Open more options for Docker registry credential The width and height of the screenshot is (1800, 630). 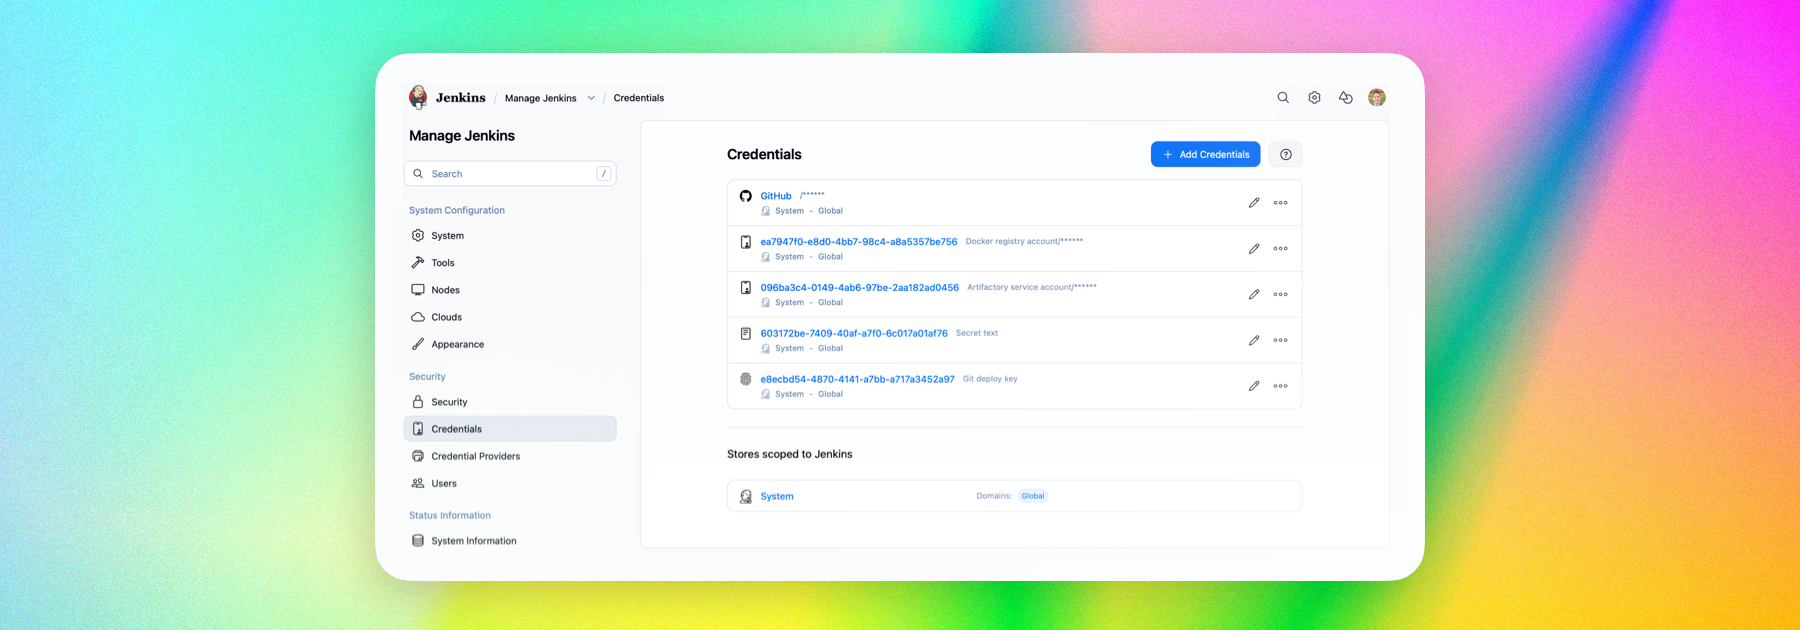(x=1281, y=249)
